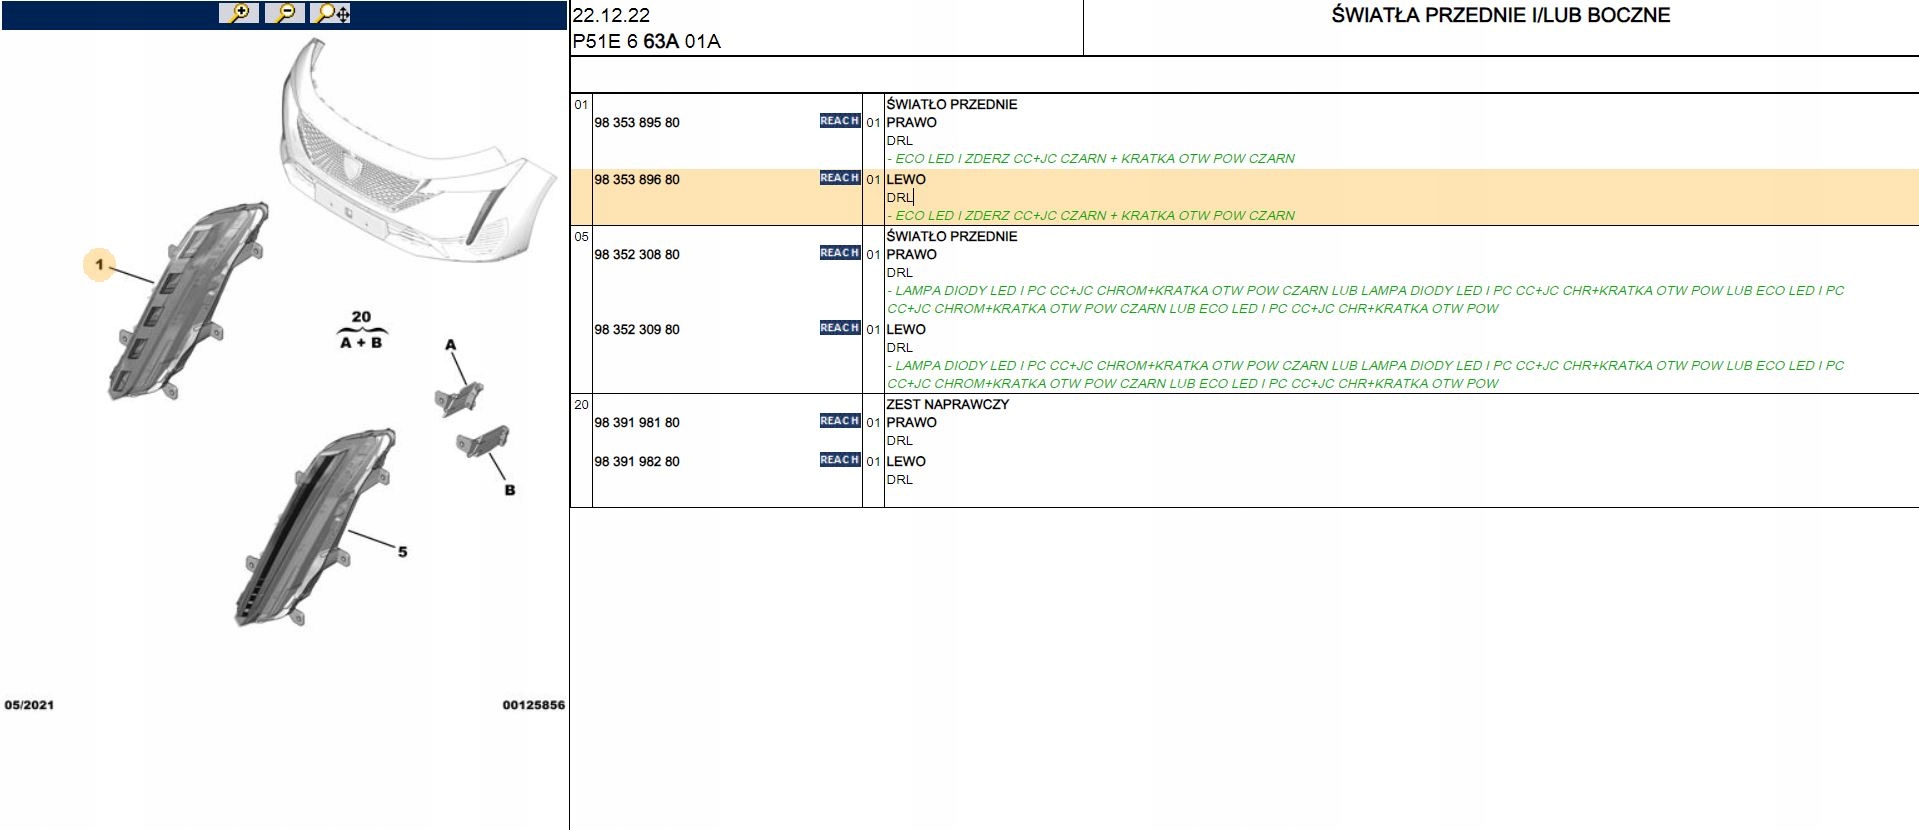Click callout 5 in the diagram
The image size is (1919, 830).
(x=403, y=552)
